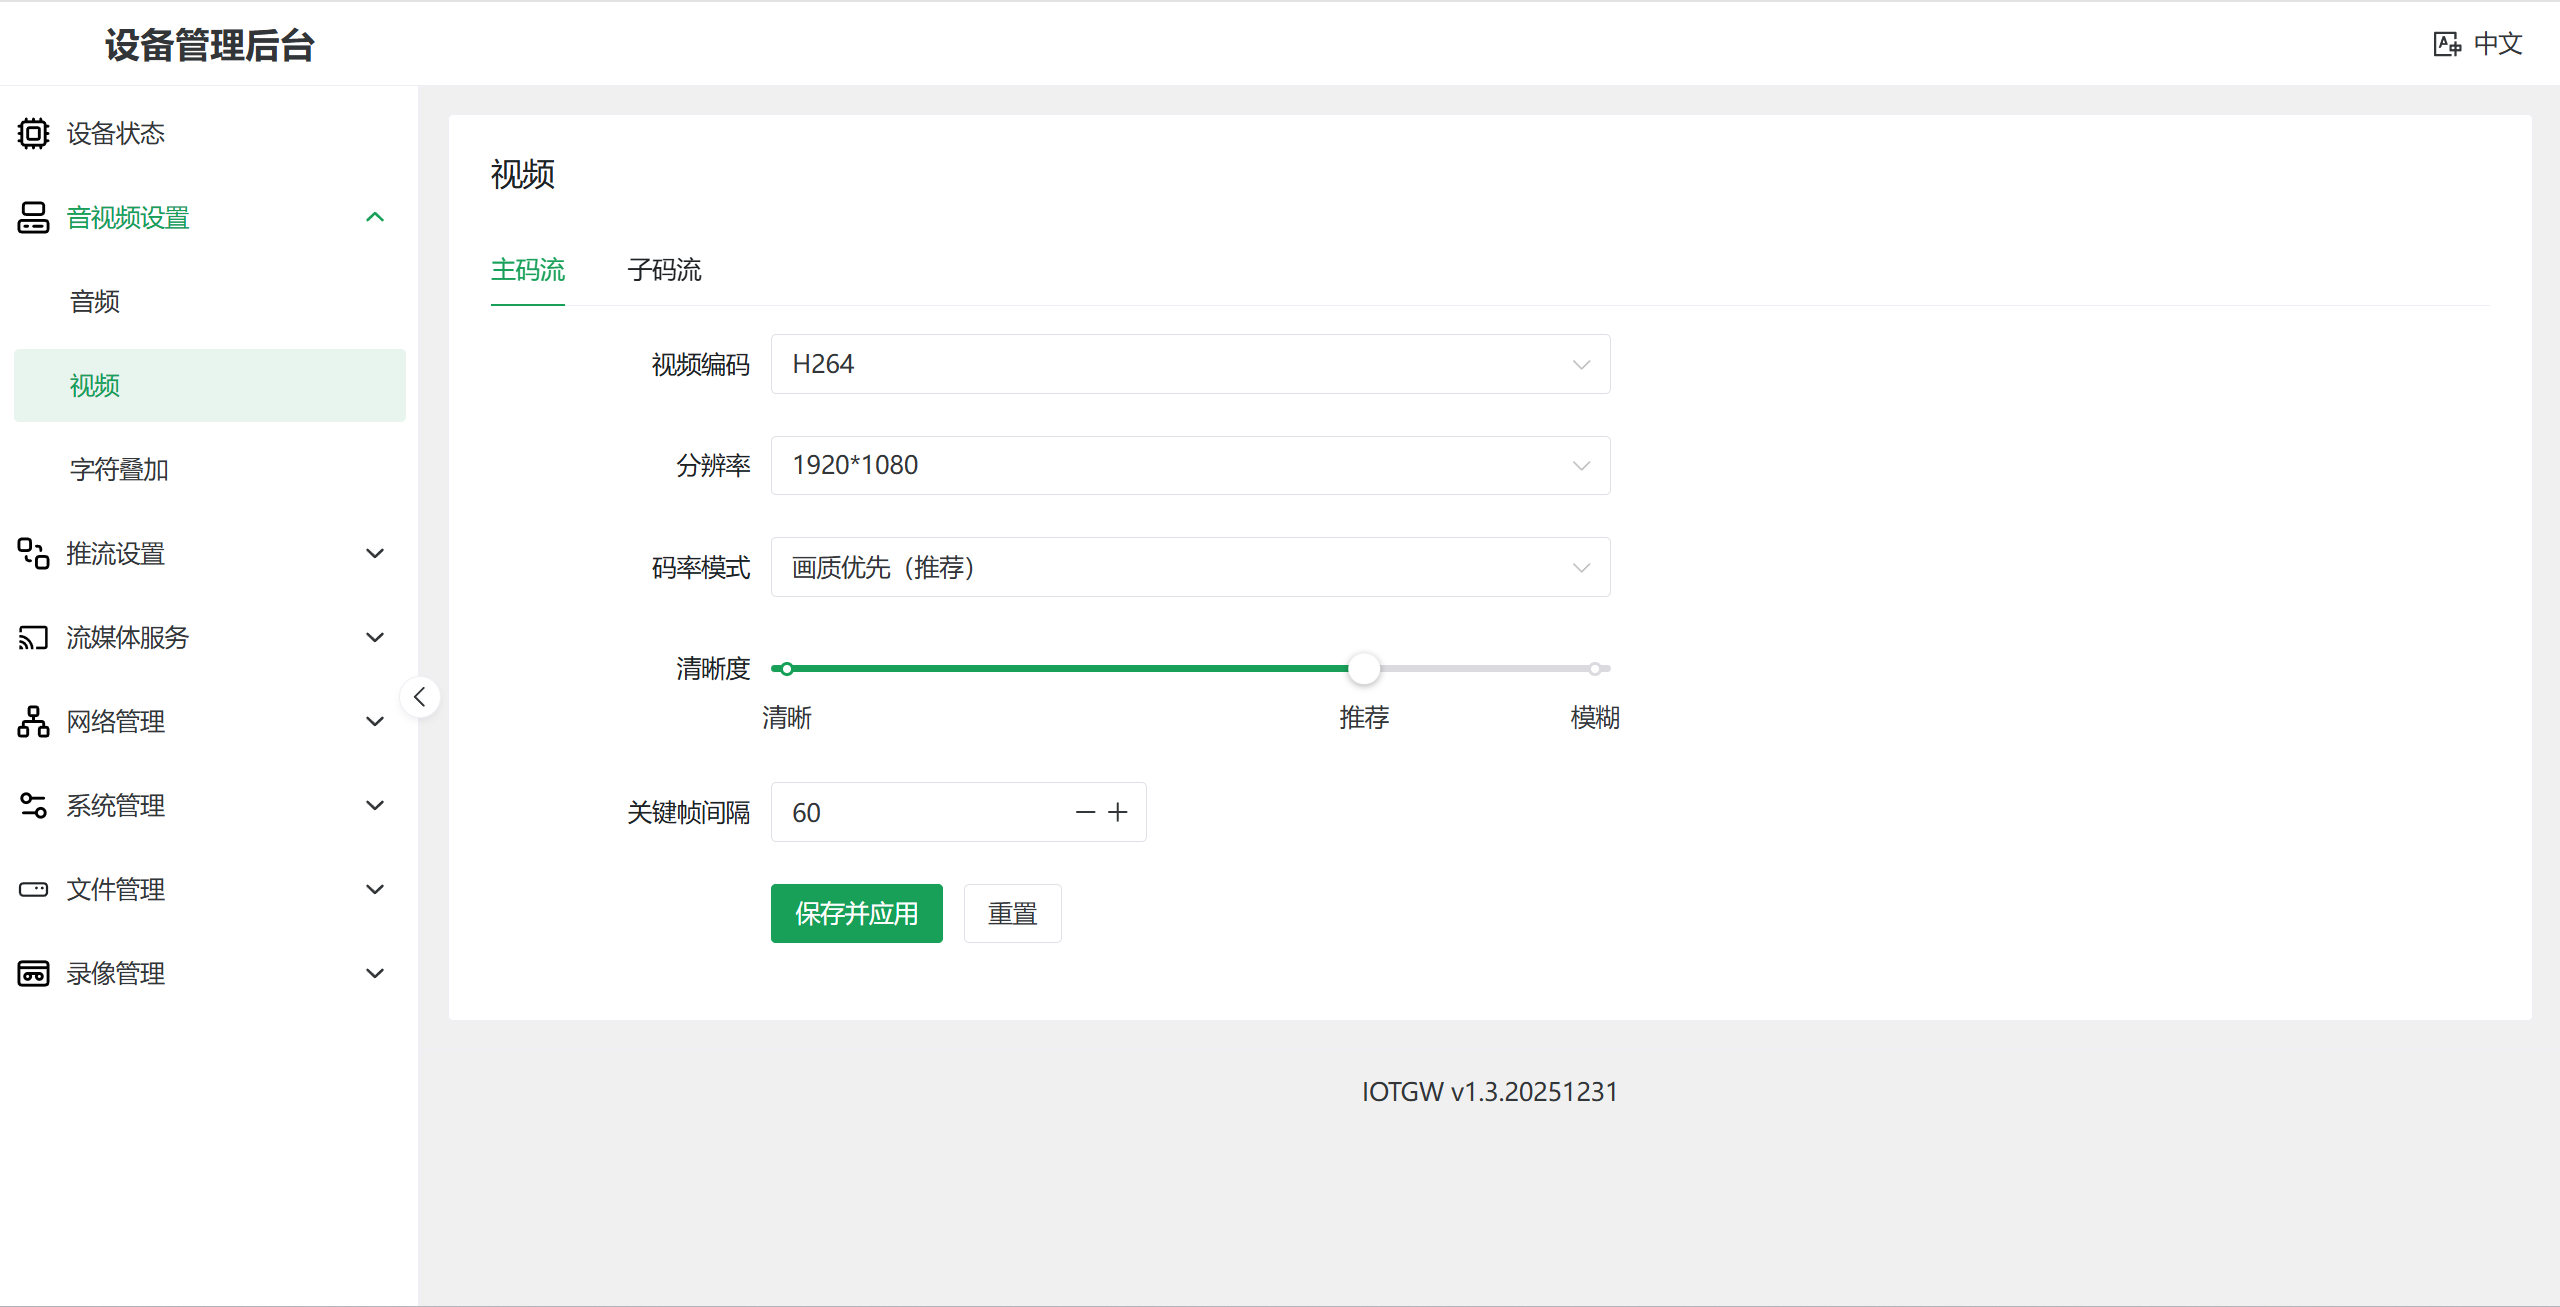This screenshot has height=1307, width=2560.
Task: Click the streaming media cast icon
Action: 33,637
